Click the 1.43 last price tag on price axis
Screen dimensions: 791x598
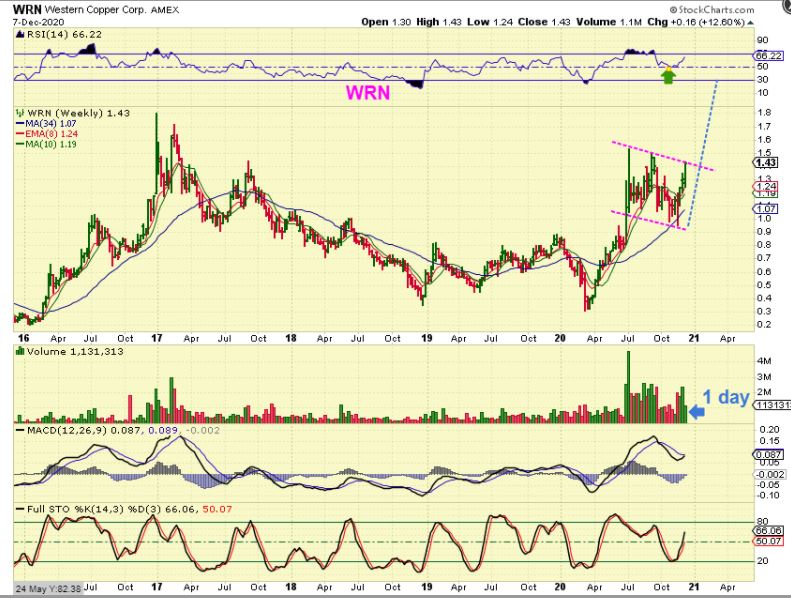766,162
